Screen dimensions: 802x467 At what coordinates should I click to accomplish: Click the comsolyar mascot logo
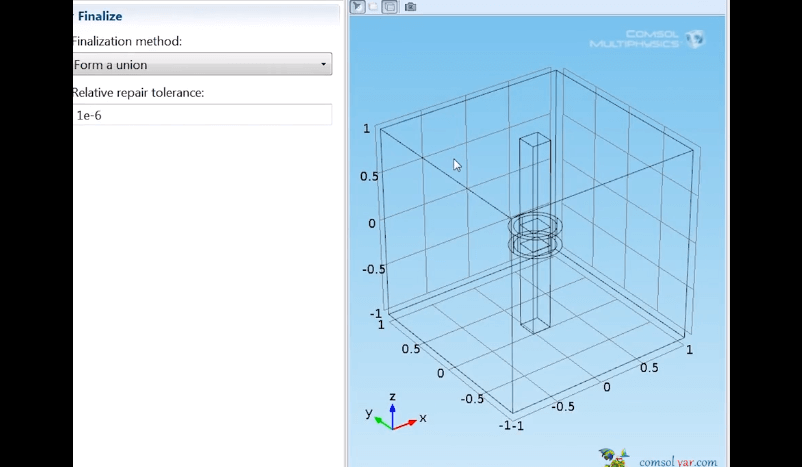click(613, 457)
